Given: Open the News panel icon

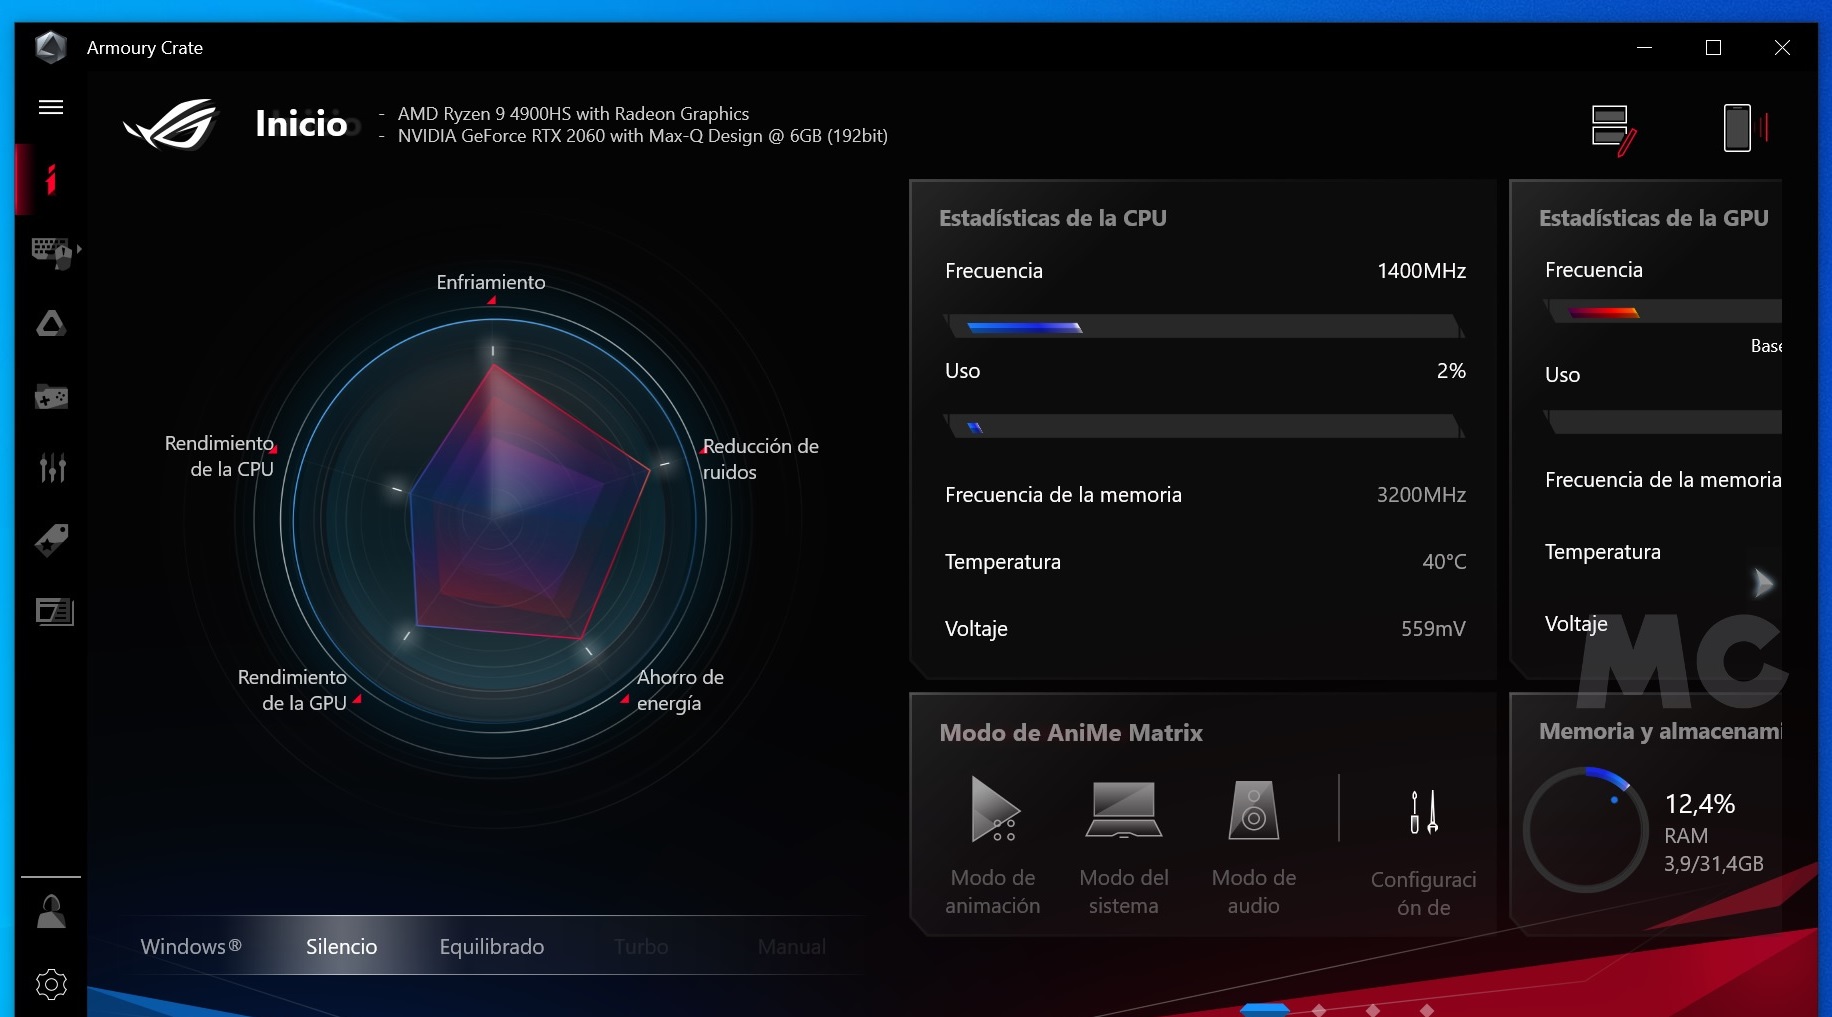Looking at the screenshot, I should coord(54,611).
